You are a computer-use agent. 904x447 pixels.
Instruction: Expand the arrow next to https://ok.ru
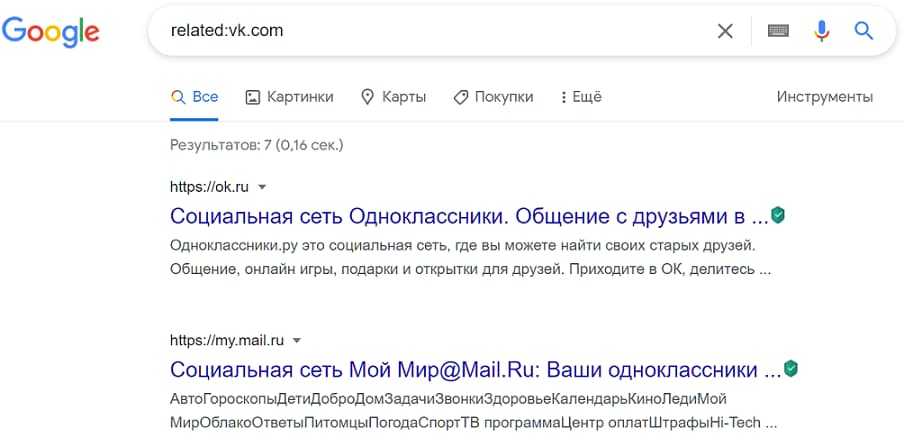pos(262,187)
